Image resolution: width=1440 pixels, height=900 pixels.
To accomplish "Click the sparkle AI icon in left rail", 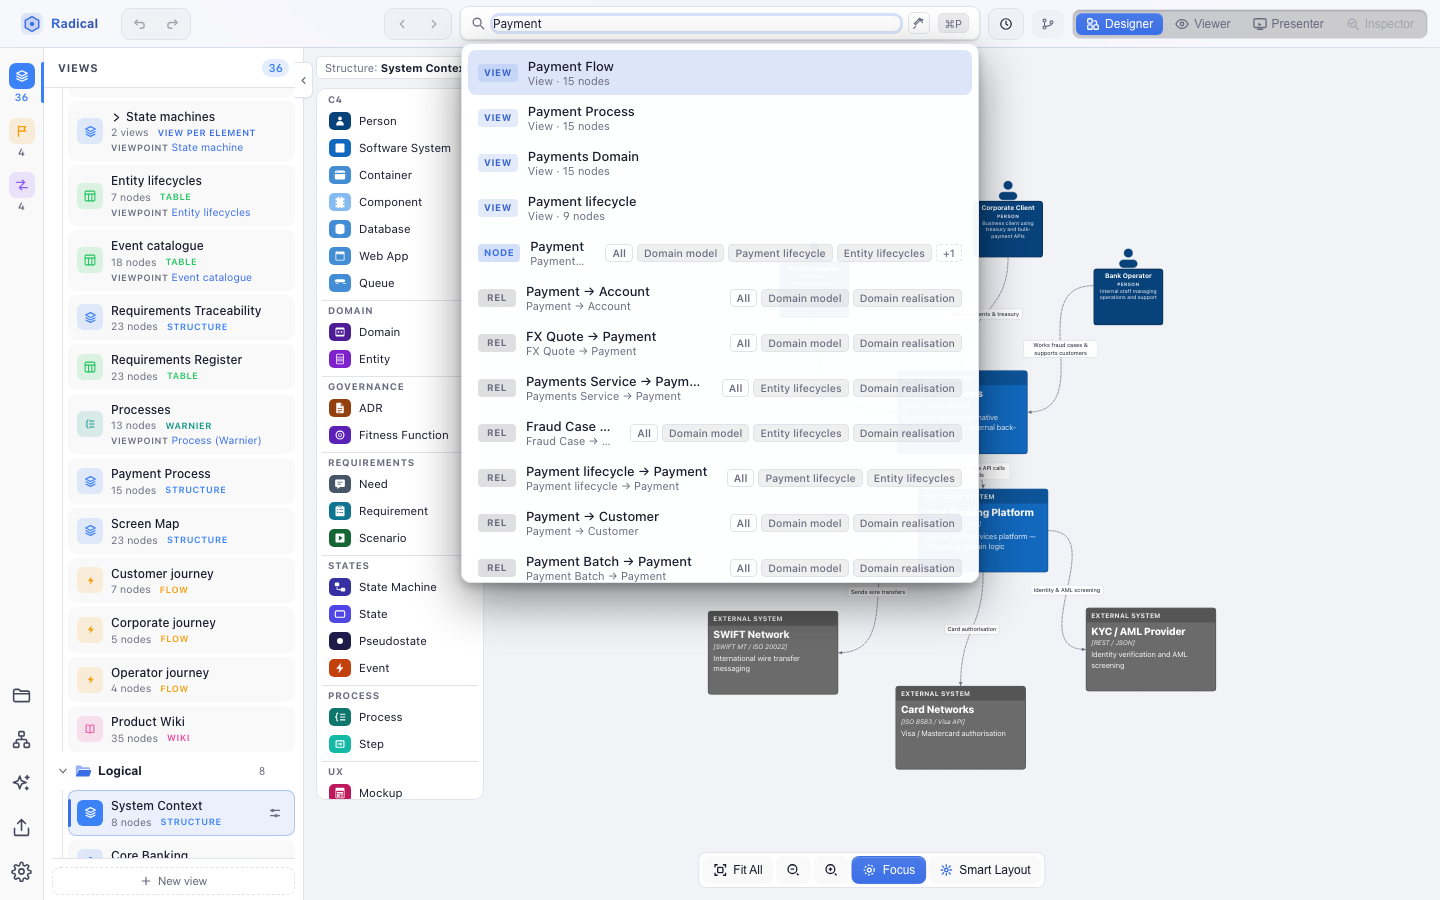I will click(x=22, y=783).
